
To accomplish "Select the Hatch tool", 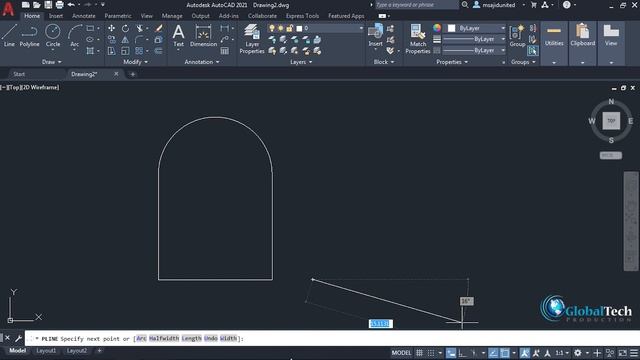I will 90,51.
